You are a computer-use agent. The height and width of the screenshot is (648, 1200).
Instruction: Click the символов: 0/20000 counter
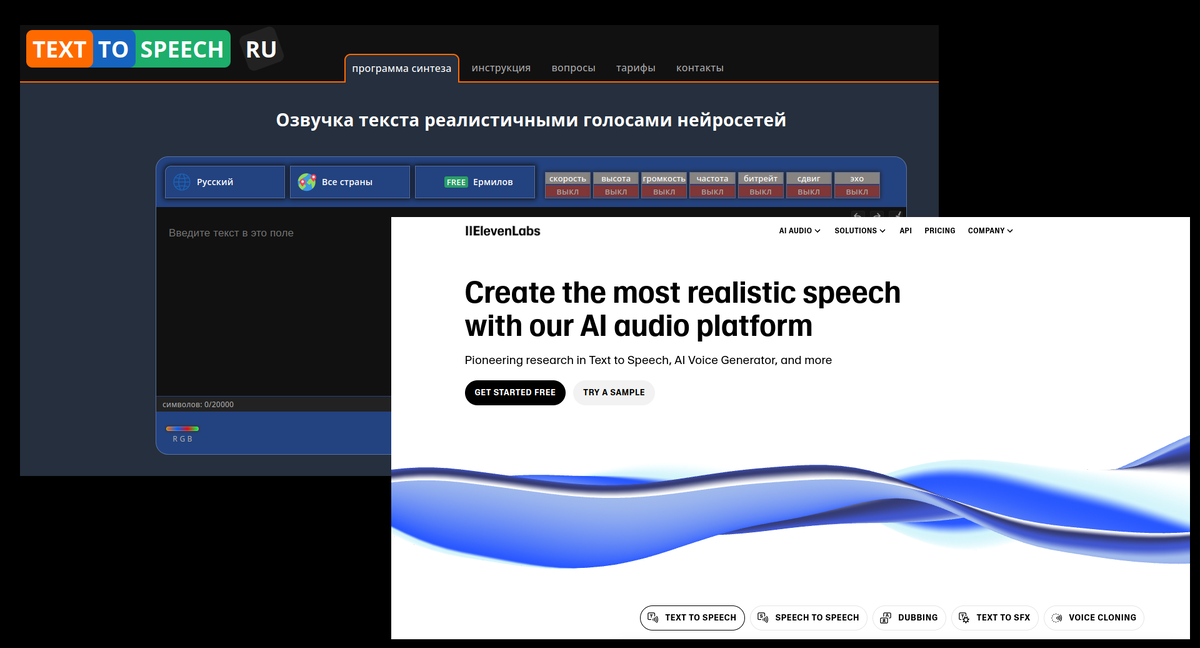[x=198, y=405]
